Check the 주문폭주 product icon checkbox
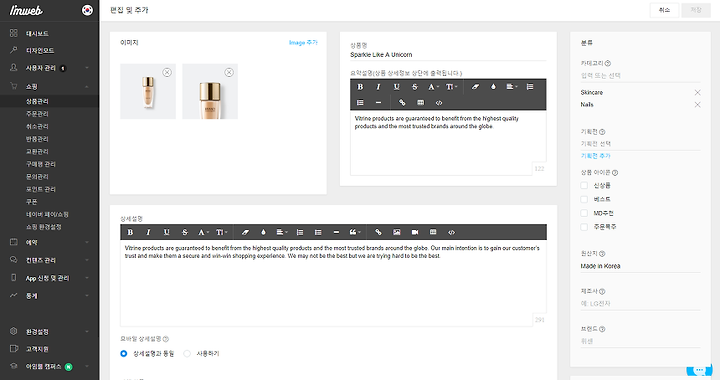 (x=584, y=227)
